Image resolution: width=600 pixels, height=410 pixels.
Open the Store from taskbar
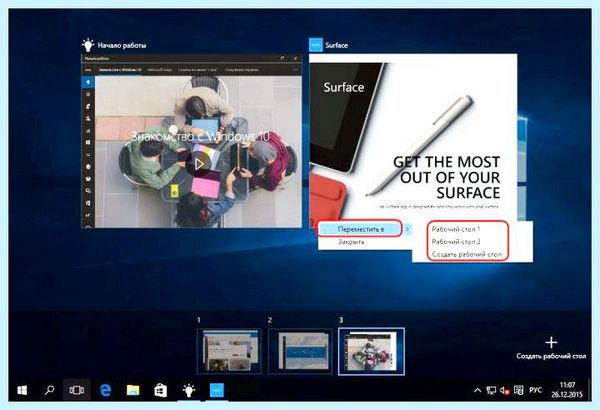[x=160, y=390]
